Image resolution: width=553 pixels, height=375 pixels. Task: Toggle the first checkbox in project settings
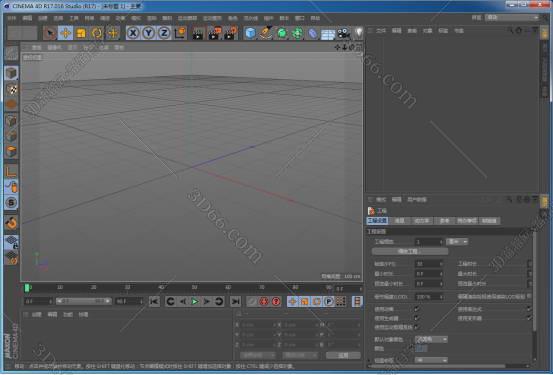(417, 309)
